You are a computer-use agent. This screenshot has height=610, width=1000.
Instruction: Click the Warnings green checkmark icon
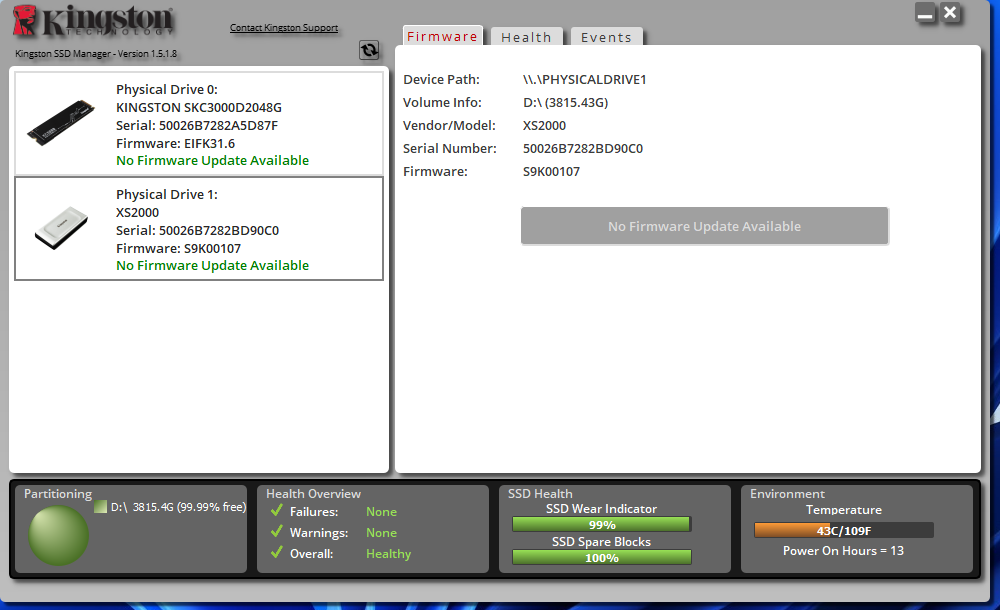point(277,532)
